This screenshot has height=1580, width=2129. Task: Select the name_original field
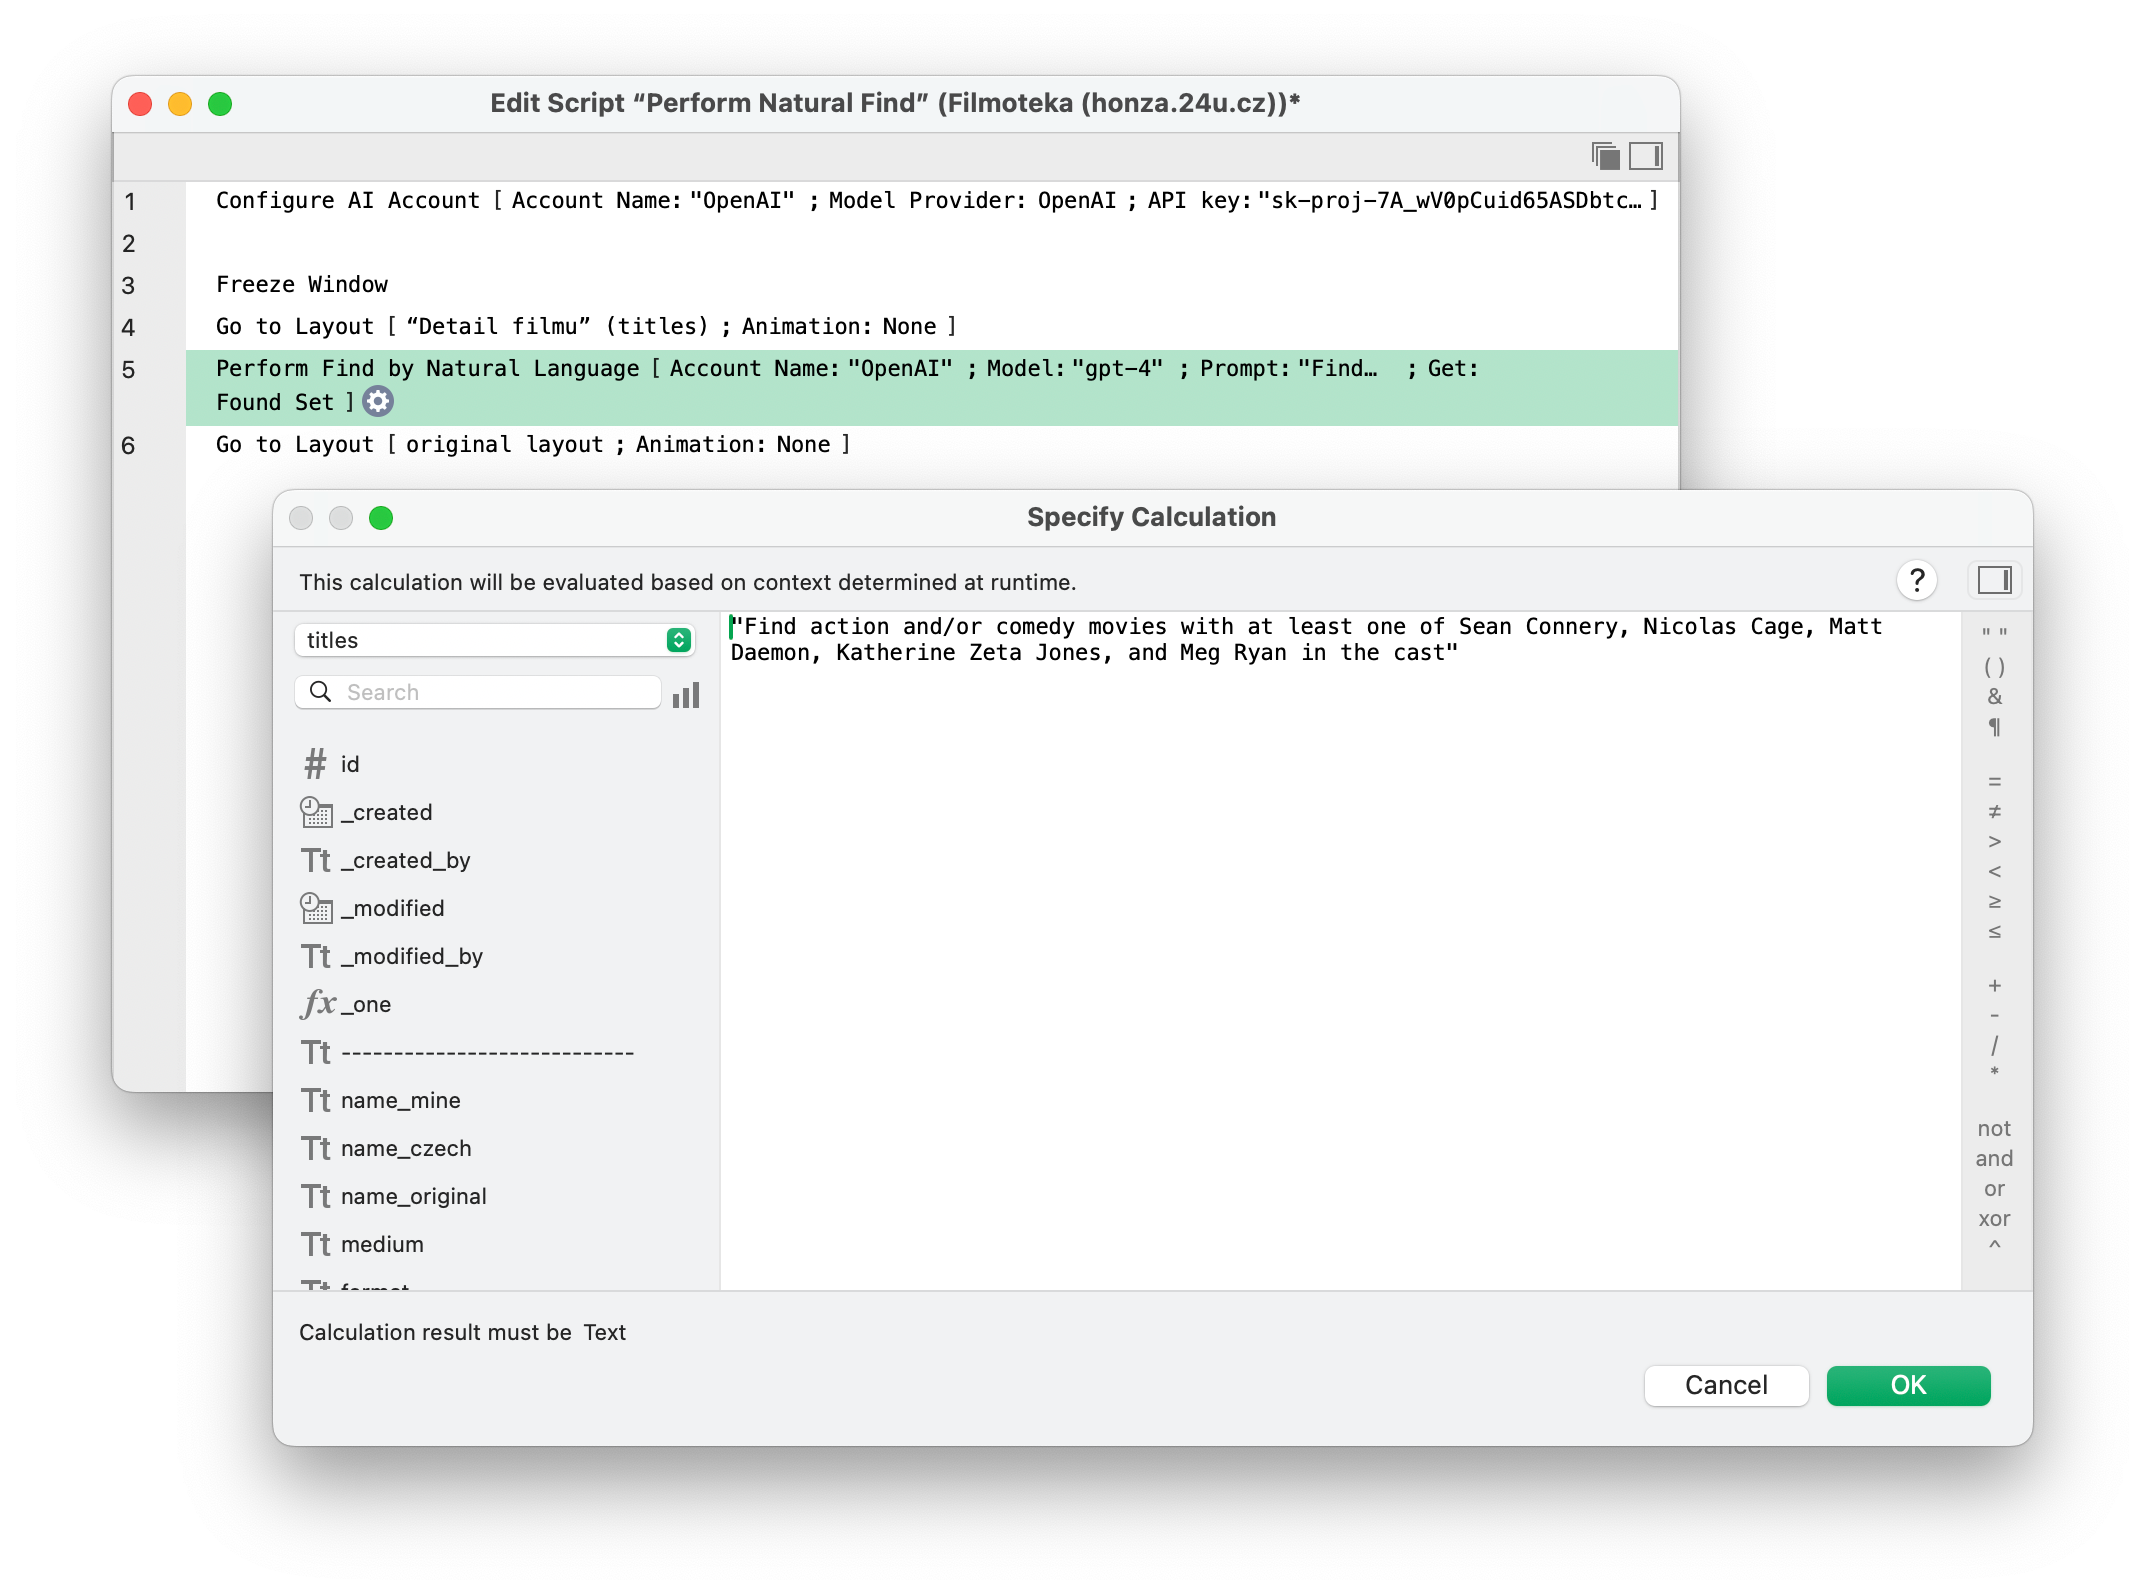pyautogui.click(x=497, y=1196)
